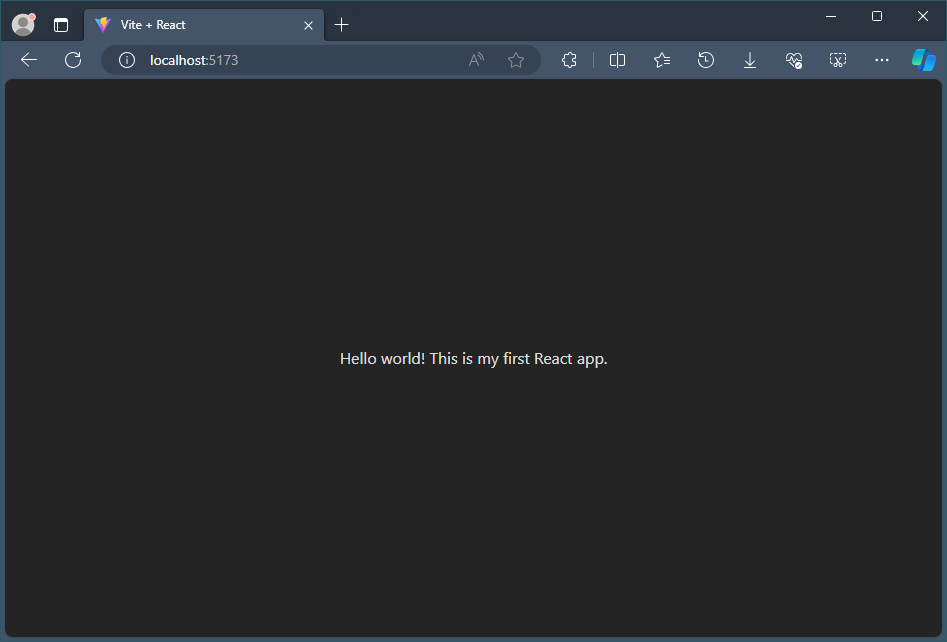Open the Copilot sidebar
Image resolution: width=947 pixels, height=642 pixels.
point(922,60)
